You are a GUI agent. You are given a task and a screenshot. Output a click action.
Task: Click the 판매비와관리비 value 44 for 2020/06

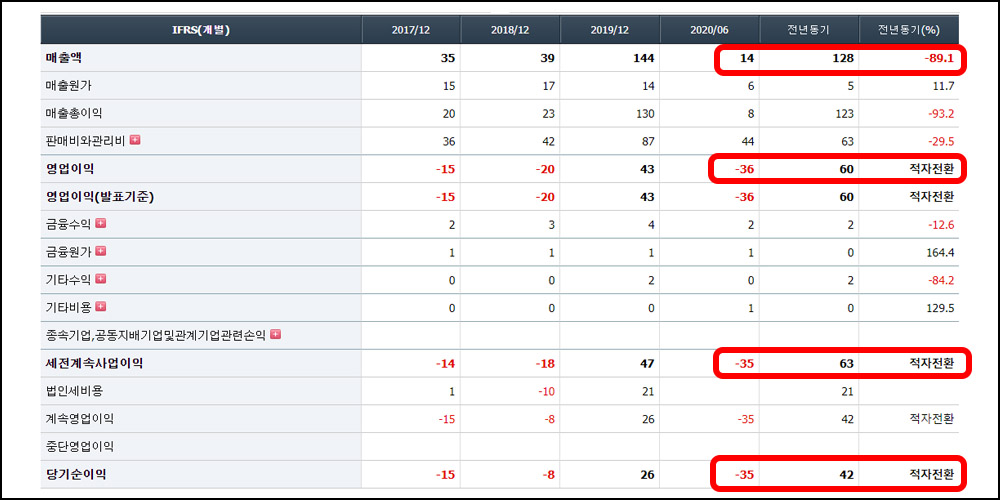(747, 142)
